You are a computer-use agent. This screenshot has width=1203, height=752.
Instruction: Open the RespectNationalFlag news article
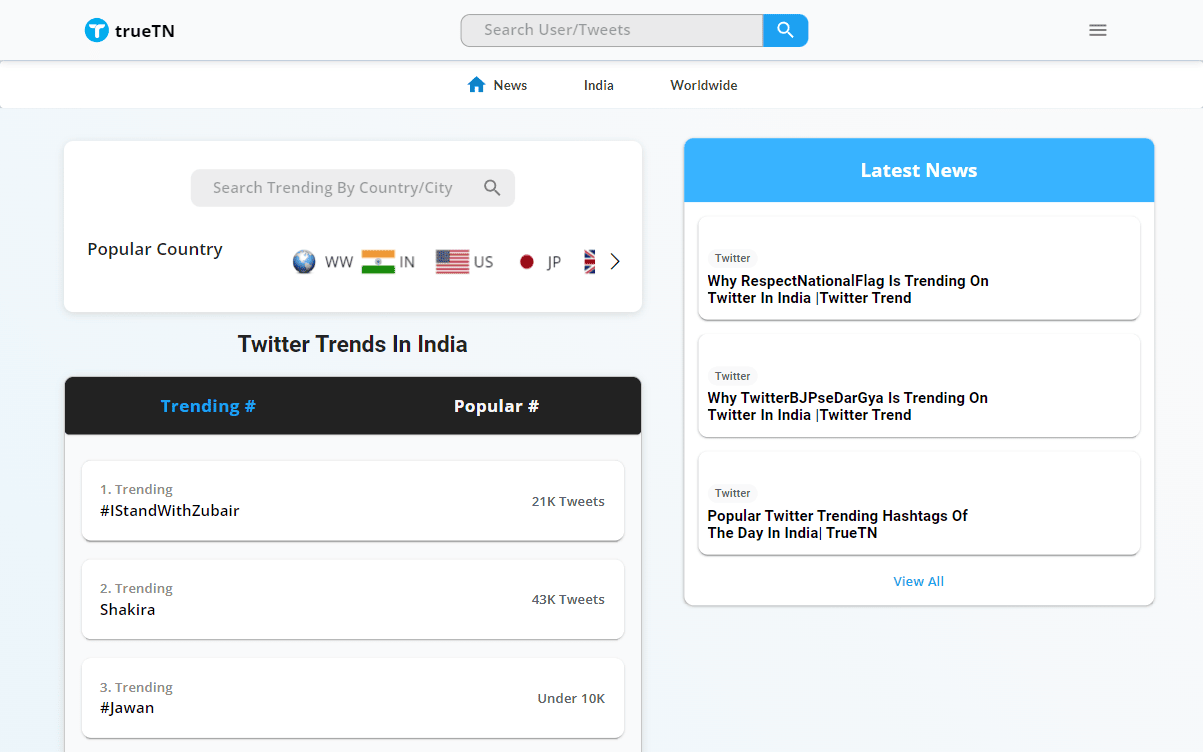click(x=848, y=289)
